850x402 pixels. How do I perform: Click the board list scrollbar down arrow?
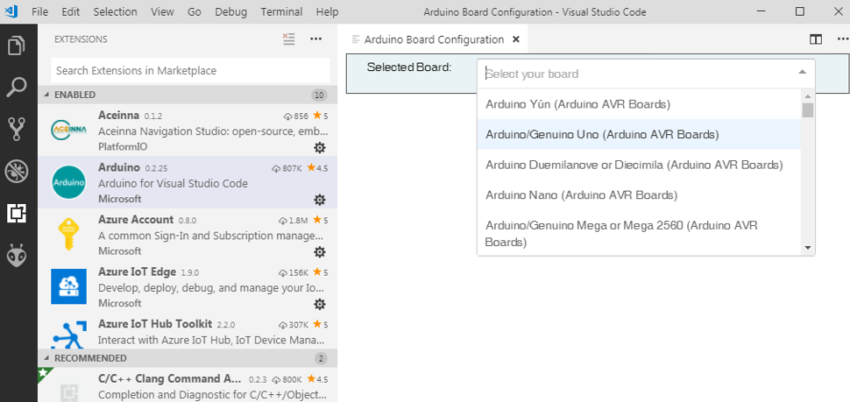(x=807, y=247)
